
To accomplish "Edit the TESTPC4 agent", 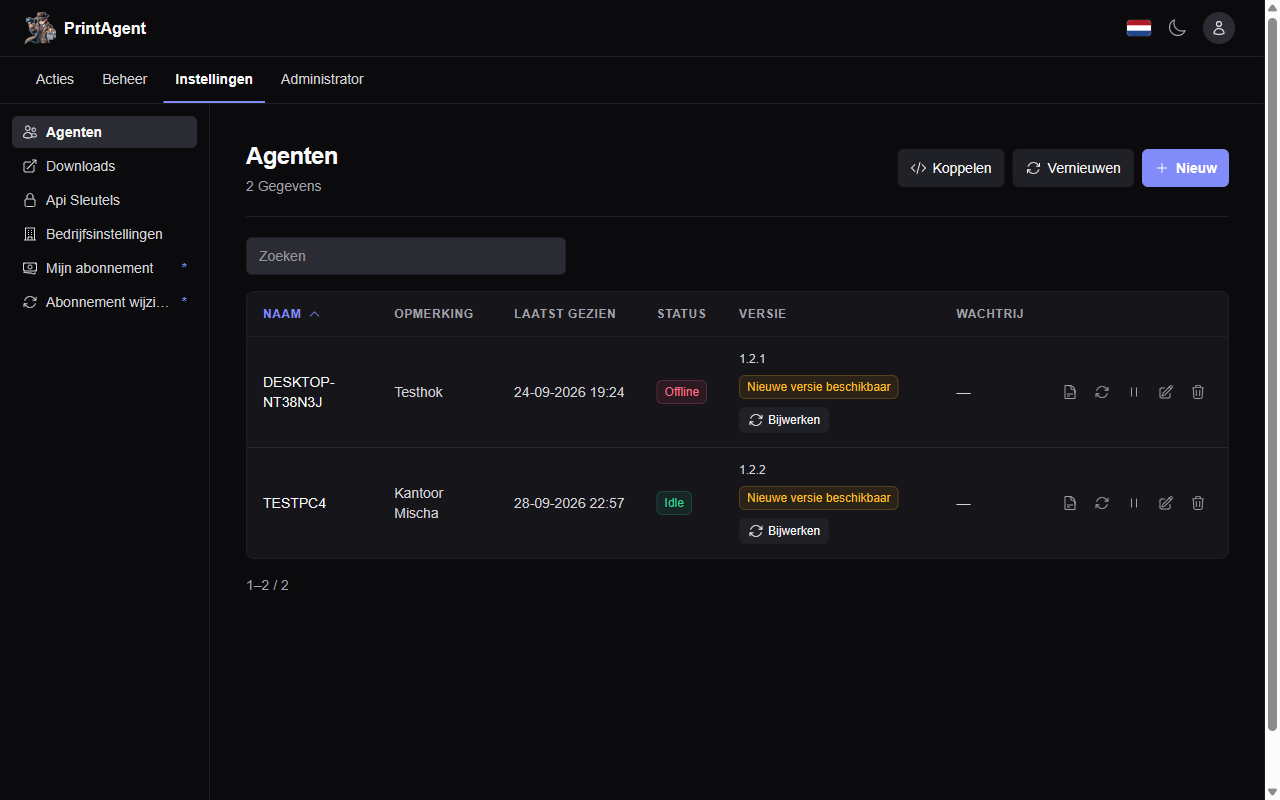I will coord(1166,503).
